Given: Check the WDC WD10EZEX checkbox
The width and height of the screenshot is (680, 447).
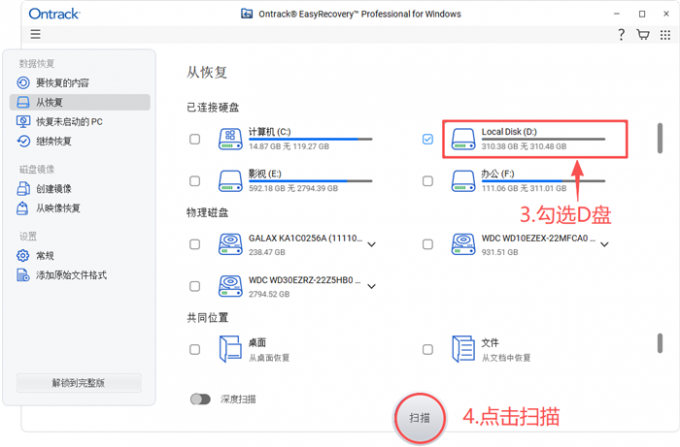Looking at the screenshot, I should pyautogui.click(x=428, y=245).
